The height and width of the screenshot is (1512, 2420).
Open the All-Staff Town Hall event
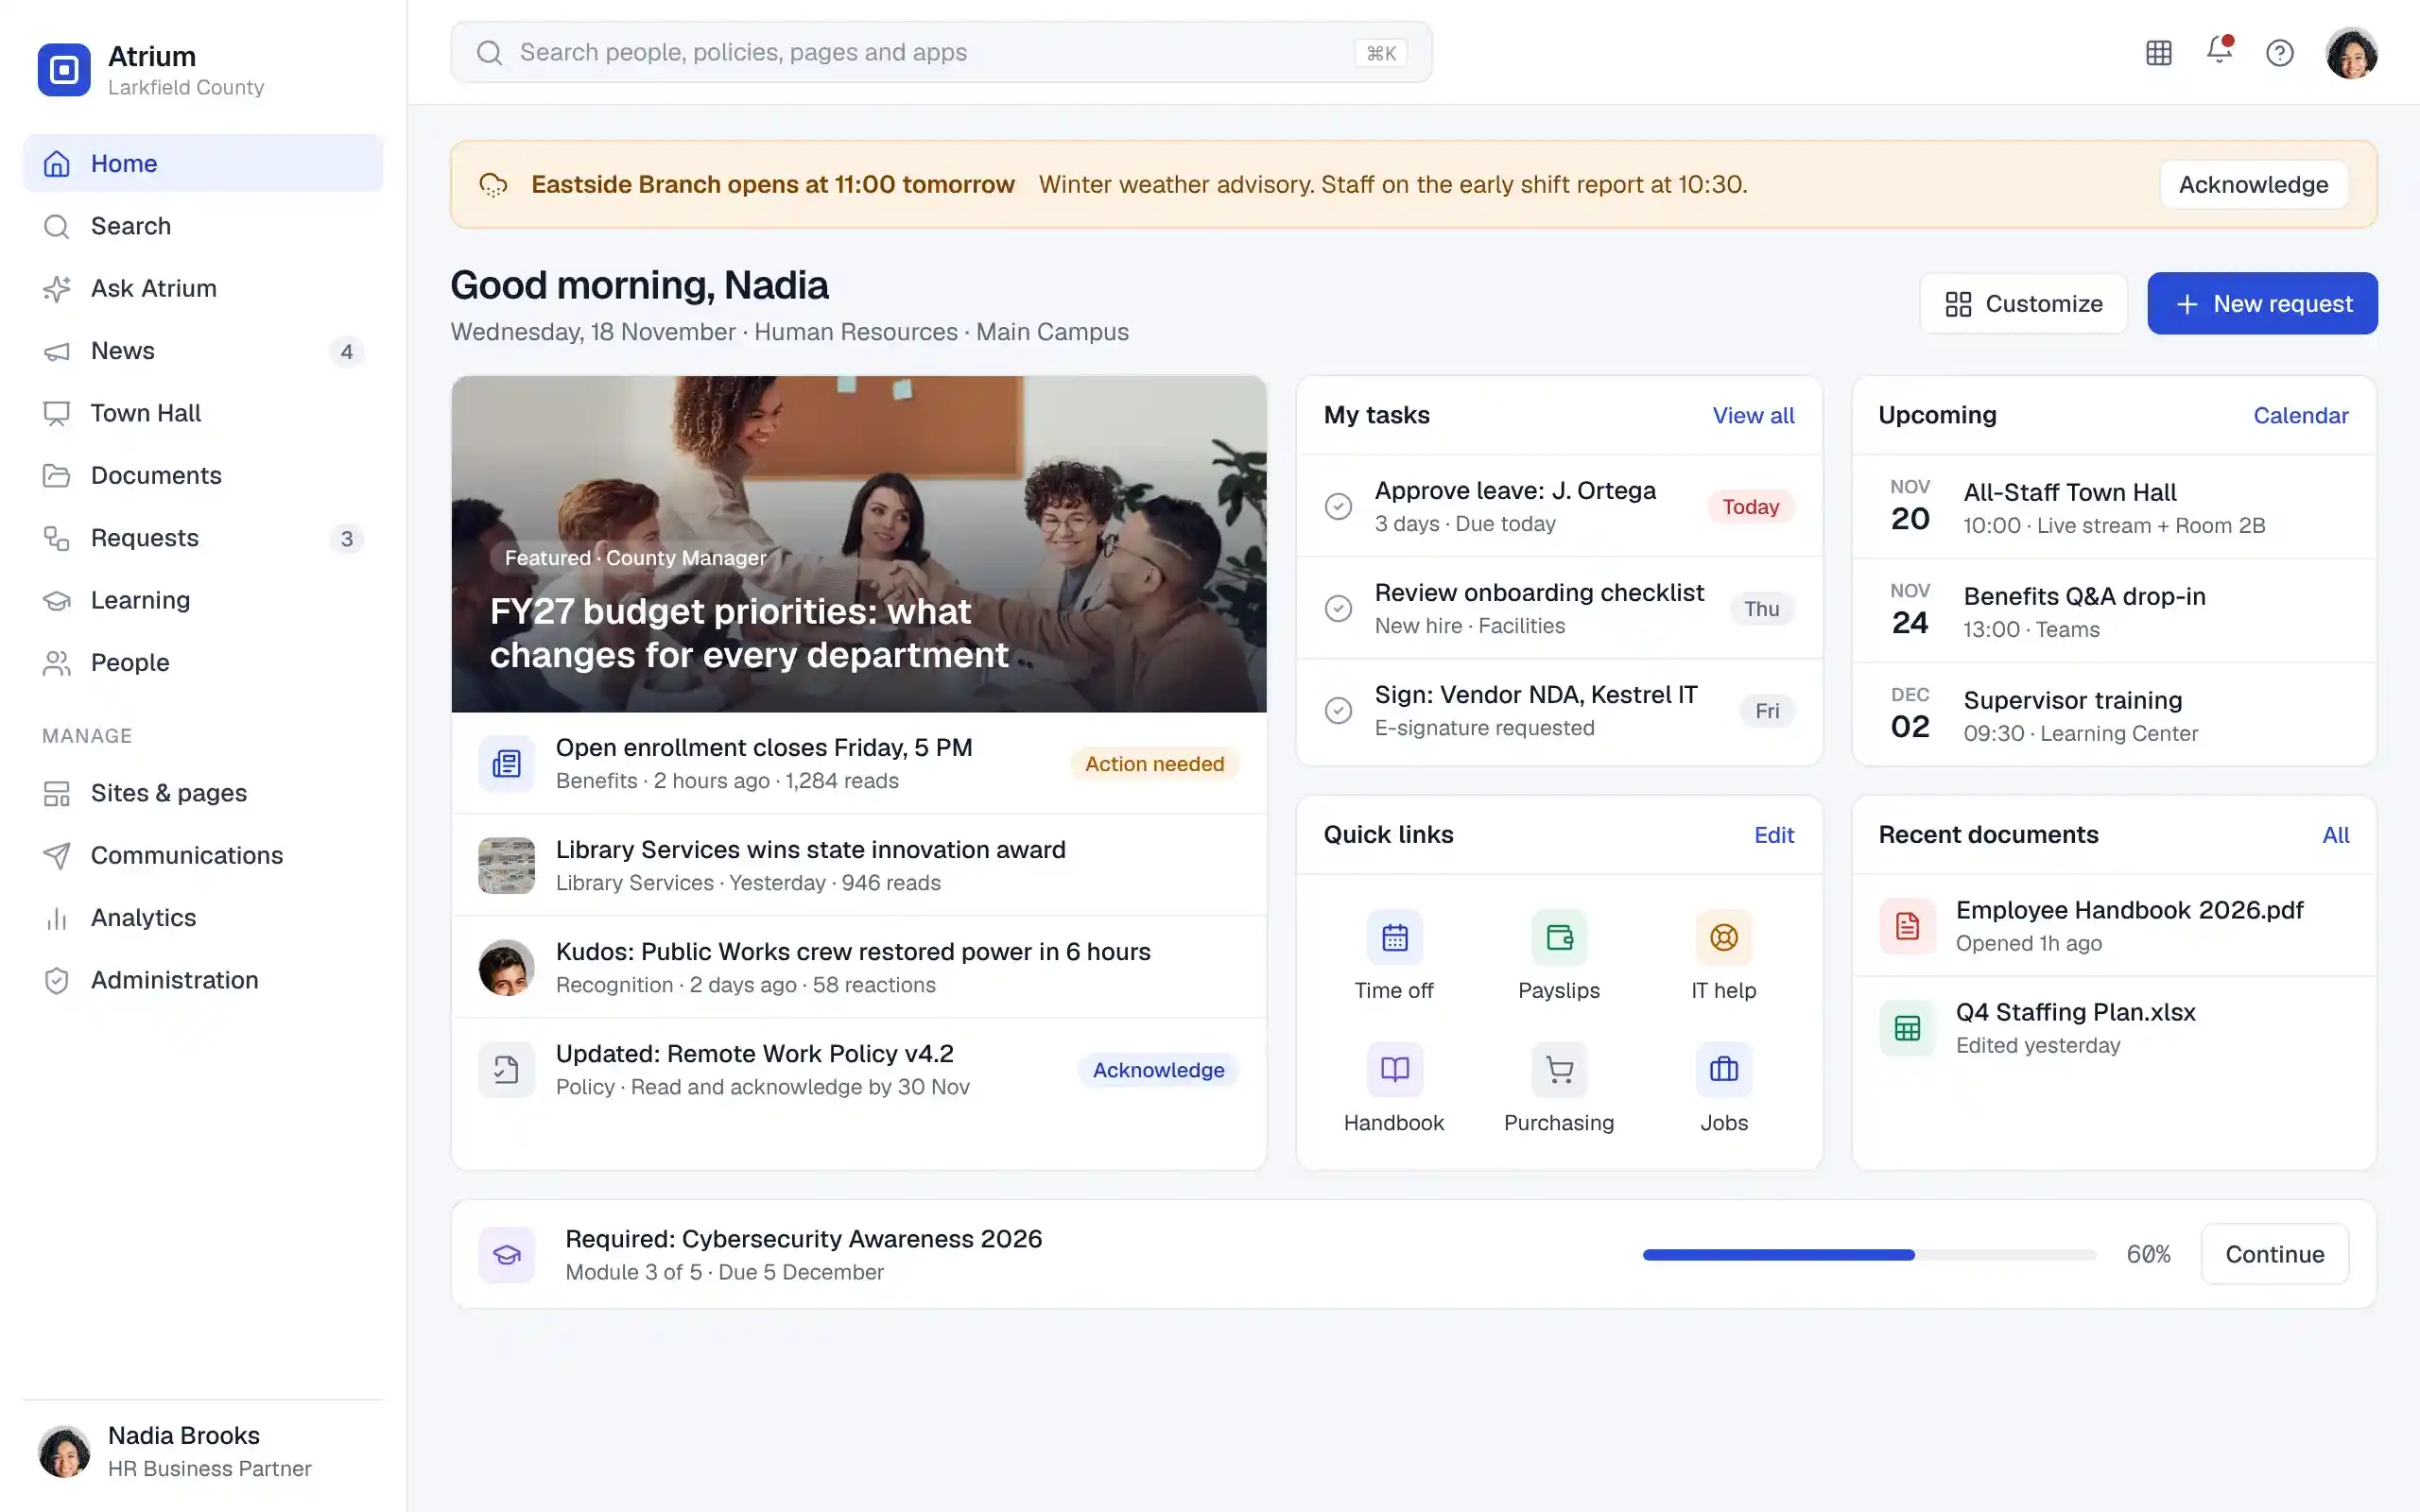pyautogui.click(x=2113, y=508)
